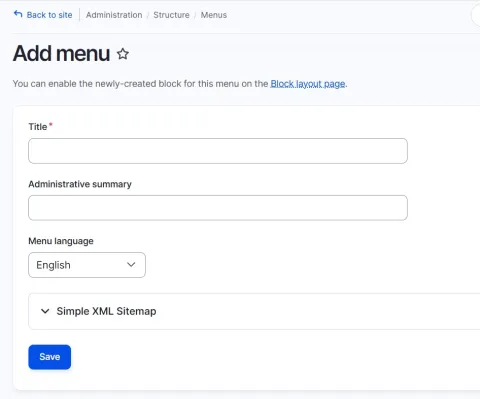The width and height of the screenshot is (480, 399).
Task: Go to Administration breadcrumb
Action: point(114,15)
